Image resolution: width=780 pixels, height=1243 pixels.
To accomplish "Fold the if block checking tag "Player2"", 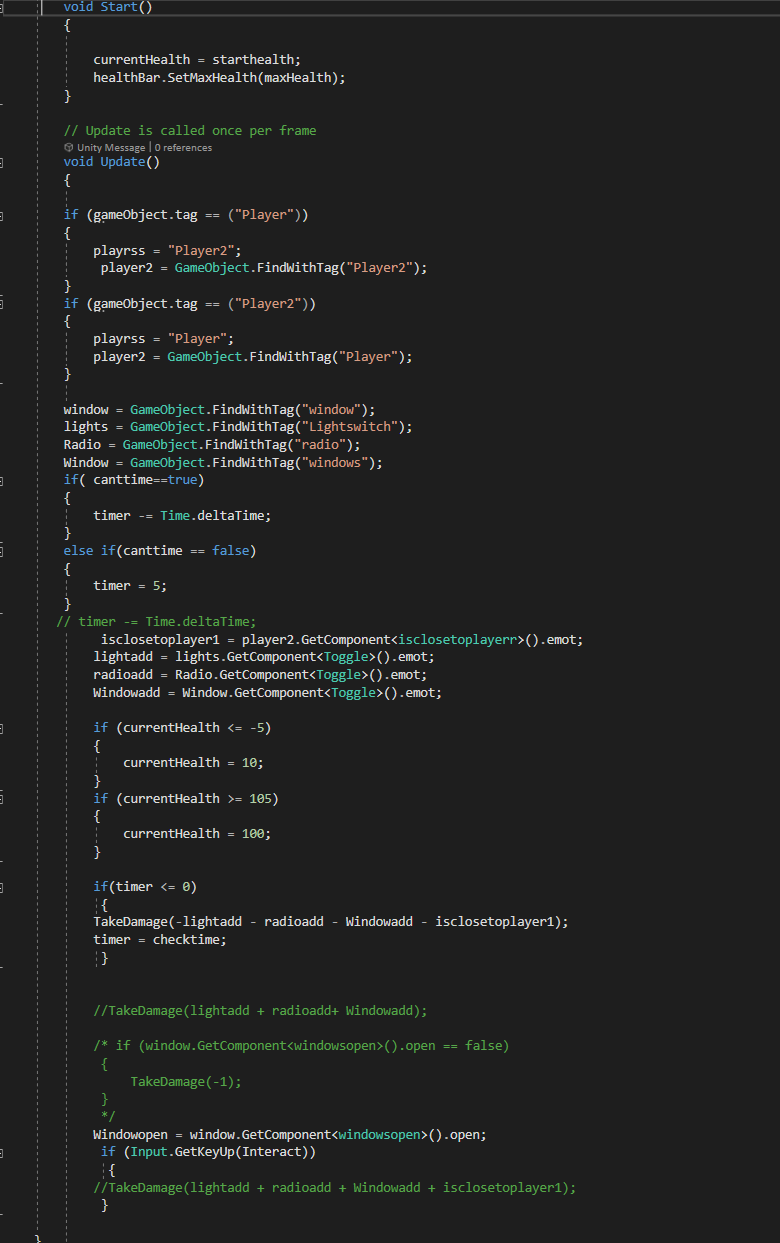I will click(x=2, y=304).
